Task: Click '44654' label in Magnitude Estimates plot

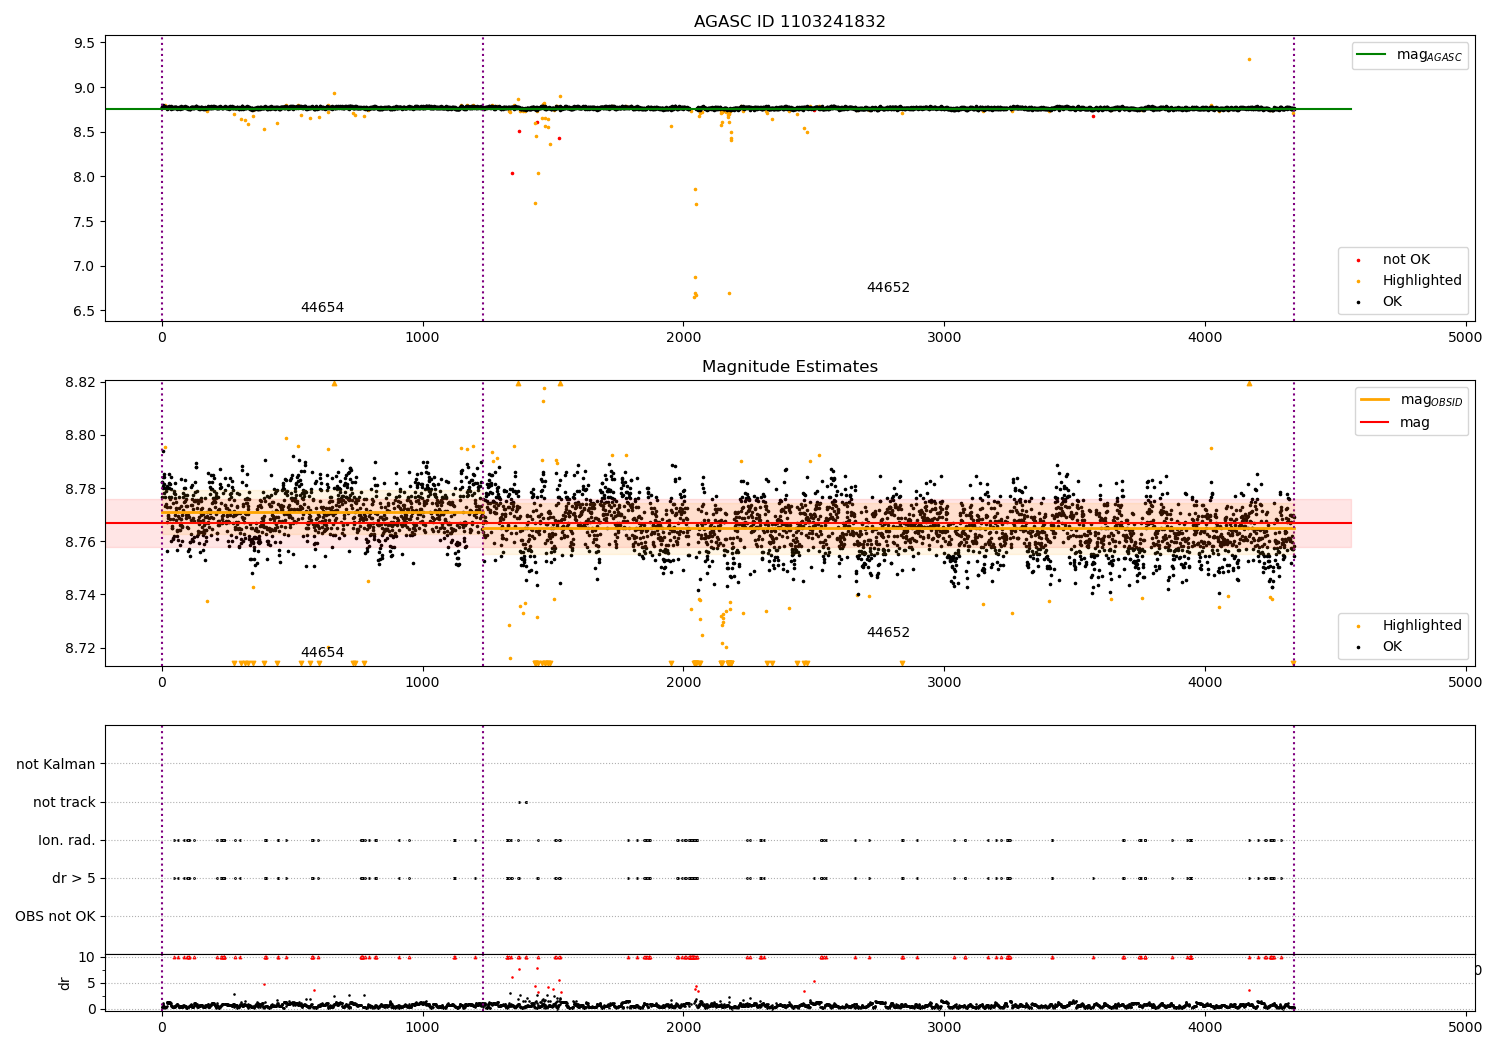Action: [x=322, y=653]
